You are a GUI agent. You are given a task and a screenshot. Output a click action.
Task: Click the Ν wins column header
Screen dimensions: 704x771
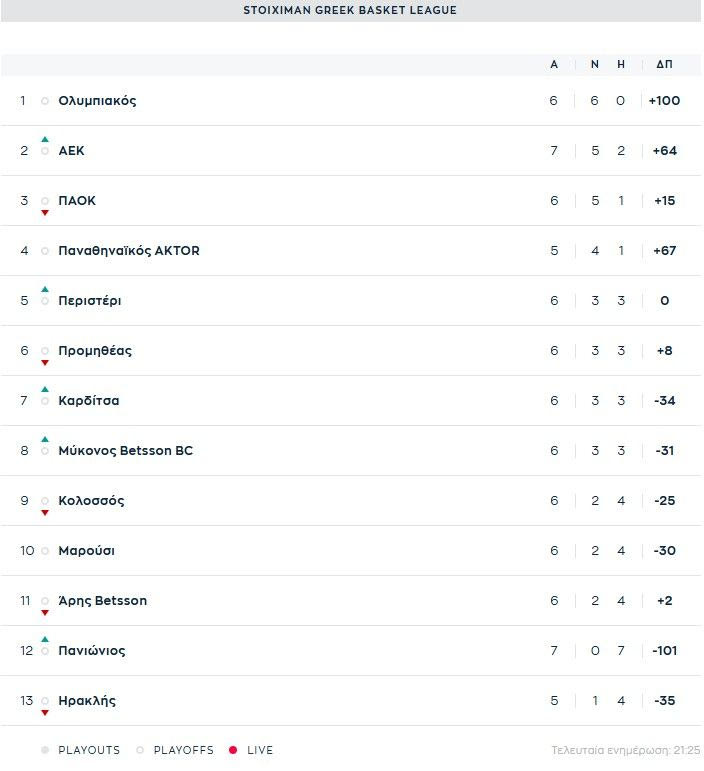[595, 64]
